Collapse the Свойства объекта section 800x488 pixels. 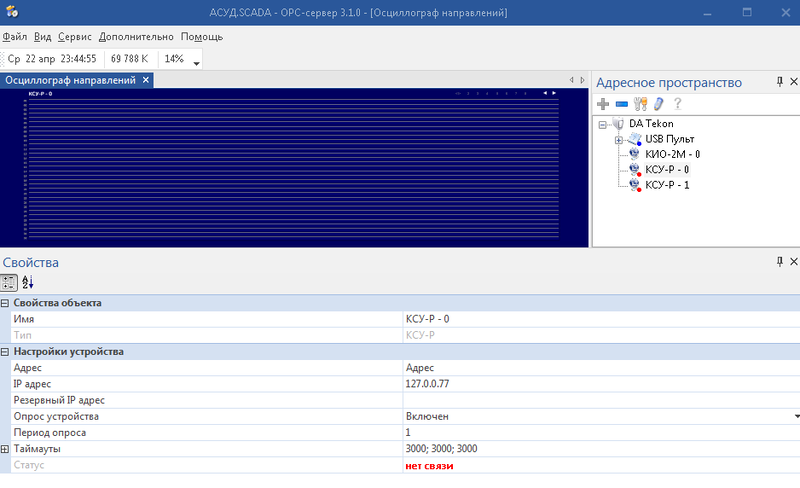click(5, 303)
